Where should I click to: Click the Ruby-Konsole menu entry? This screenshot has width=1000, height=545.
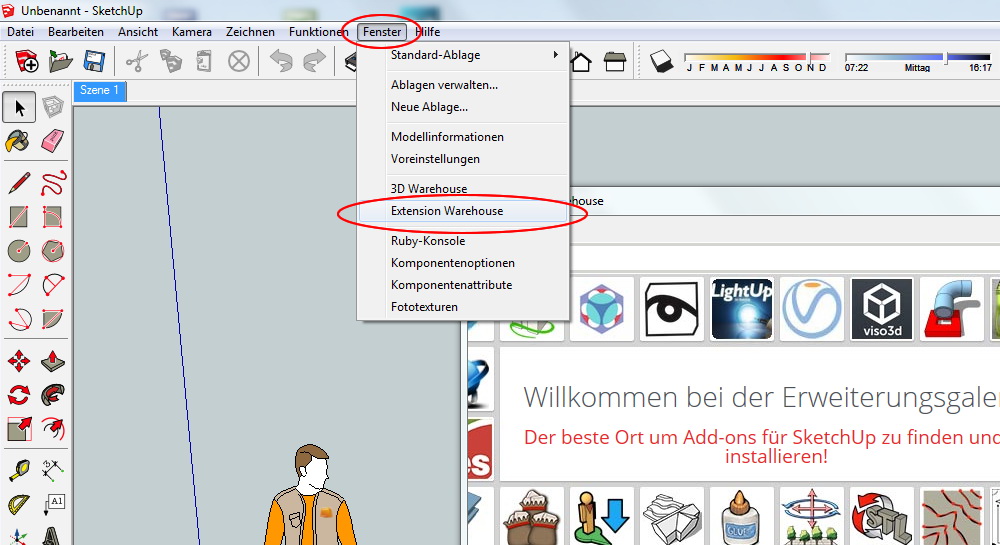427,241
